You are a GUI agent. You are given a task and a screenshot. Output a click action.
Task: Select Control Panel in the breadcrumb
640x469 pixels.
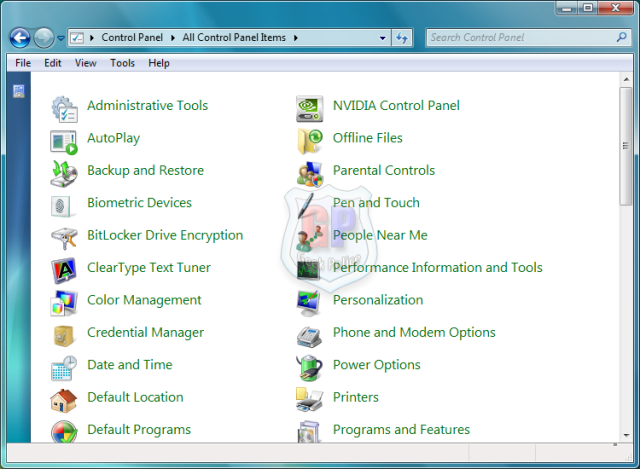[132, 38]
